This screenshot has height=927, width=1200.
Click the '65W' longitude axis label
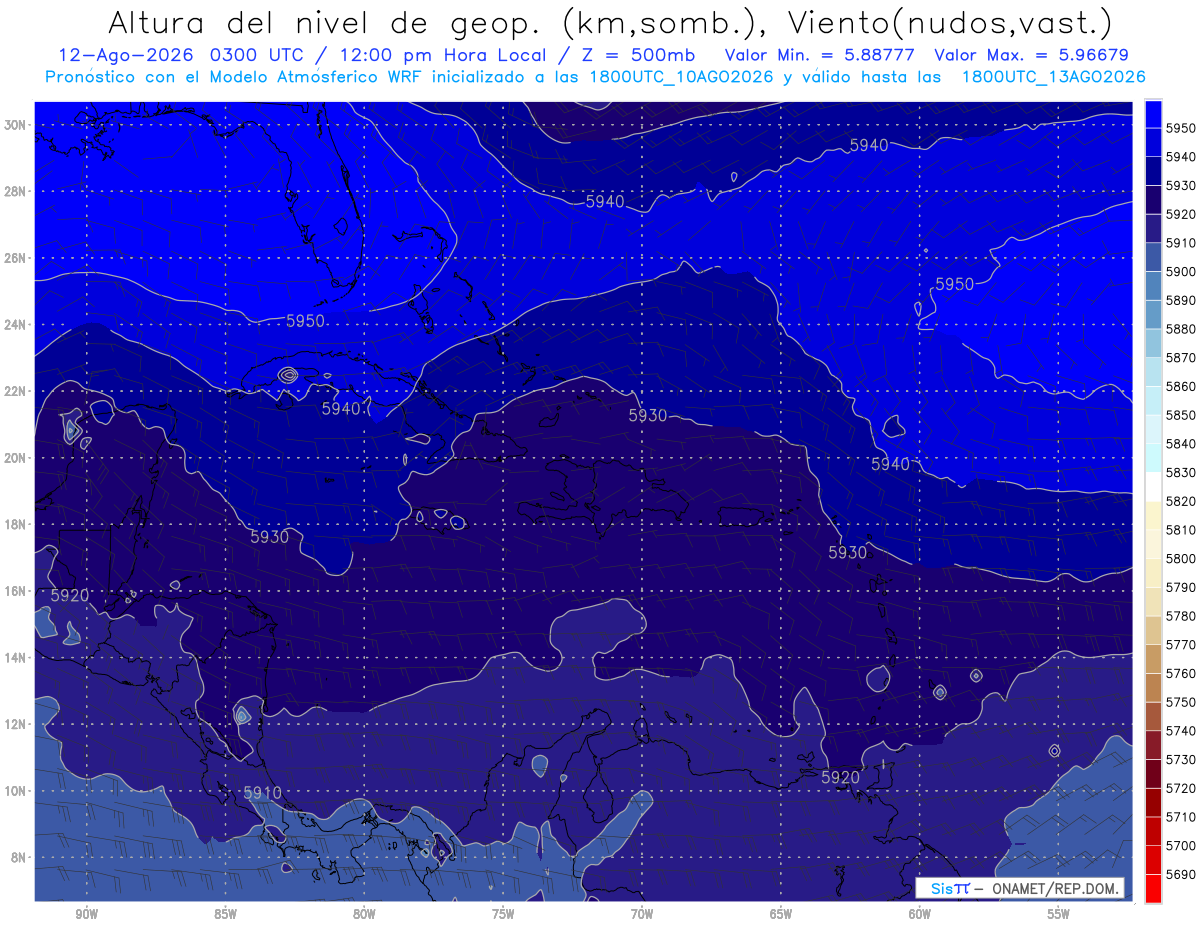[x=781, y=914]
